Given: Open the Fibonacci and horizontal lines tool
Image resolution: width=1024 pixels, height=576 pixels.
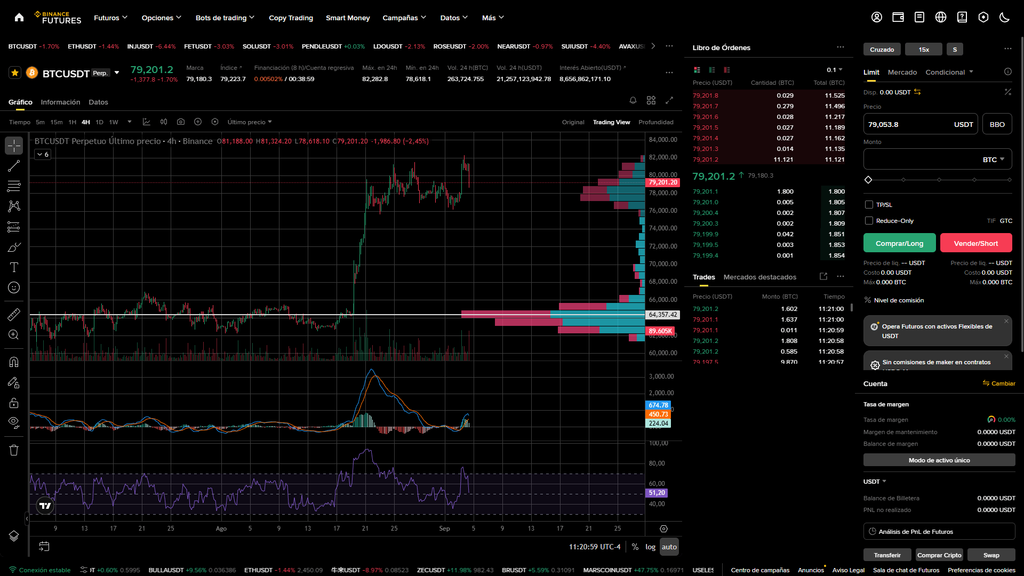Looking at the screenshot, I should (x=14, y=186).
